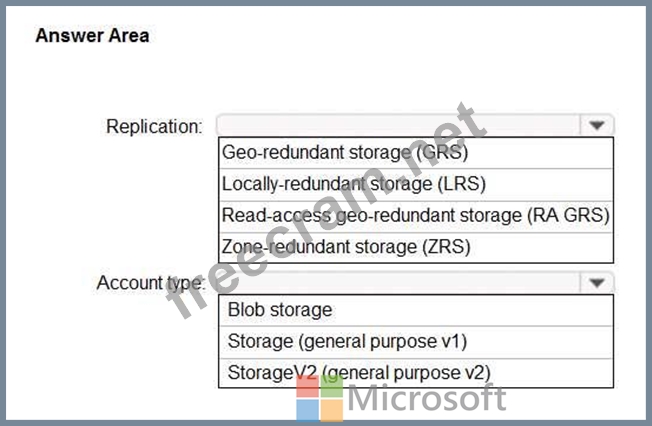Click the Replication label
Image resolution: width=652 pixels, height=426 pixels.
coord(154,126)
